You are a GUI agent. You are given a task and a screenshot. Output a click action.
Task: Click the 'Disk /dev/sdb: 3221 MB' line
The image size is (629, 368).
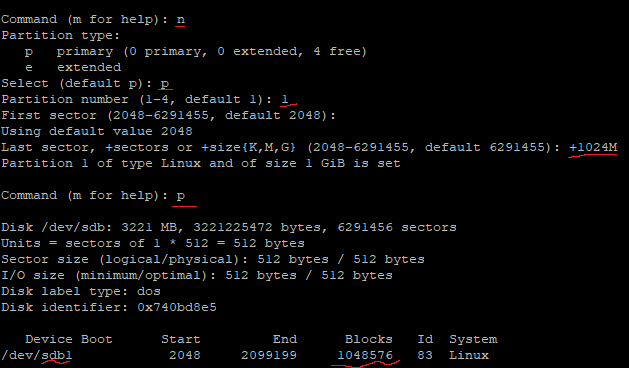(229, 228)
